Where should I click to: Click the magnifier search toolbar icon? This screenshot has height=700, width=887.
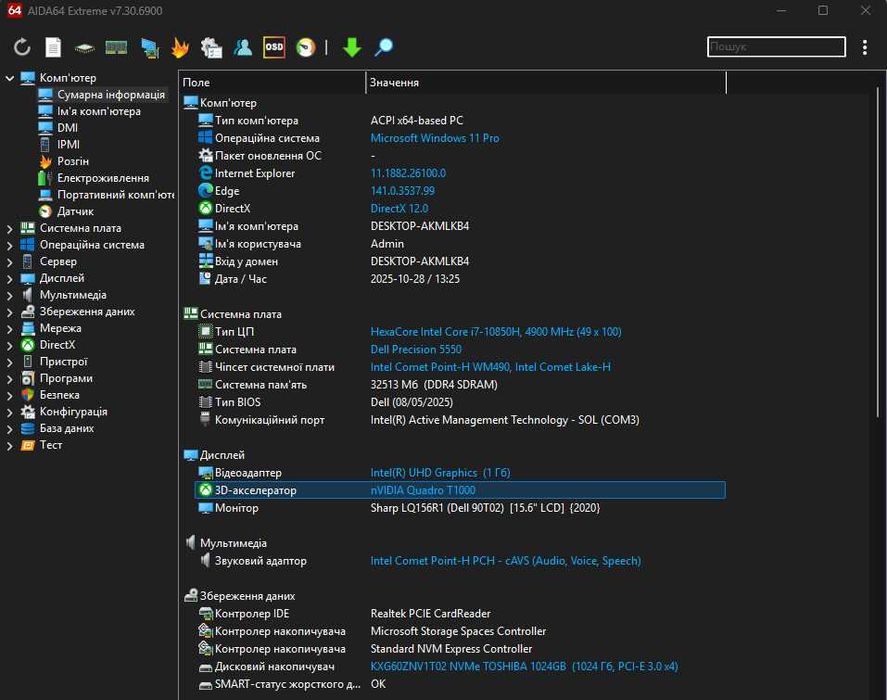tap(384, 47)
